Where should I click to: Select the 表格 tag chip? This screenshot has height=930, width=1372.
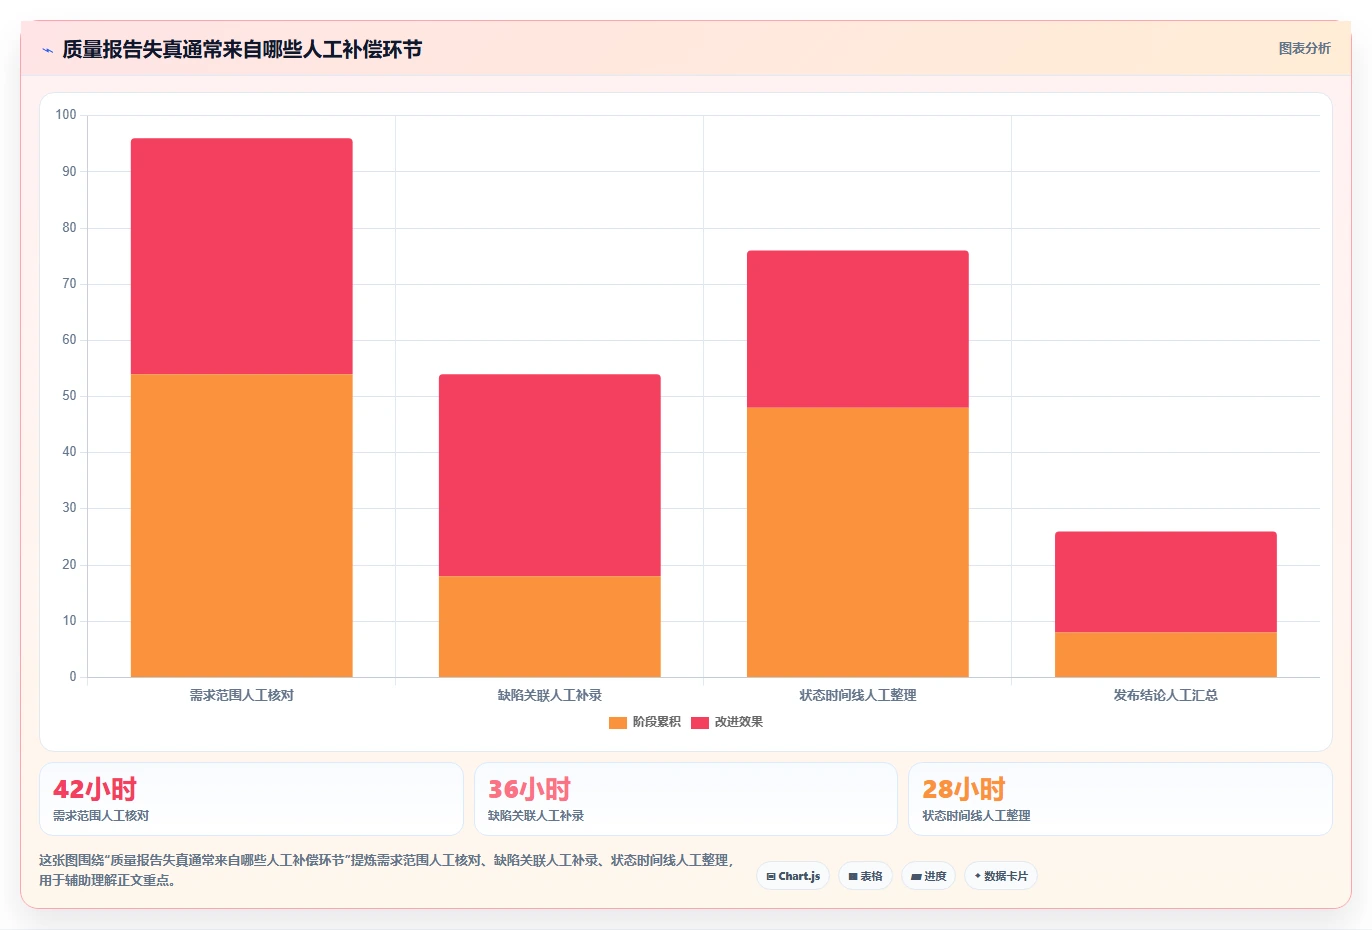[865, 876]
